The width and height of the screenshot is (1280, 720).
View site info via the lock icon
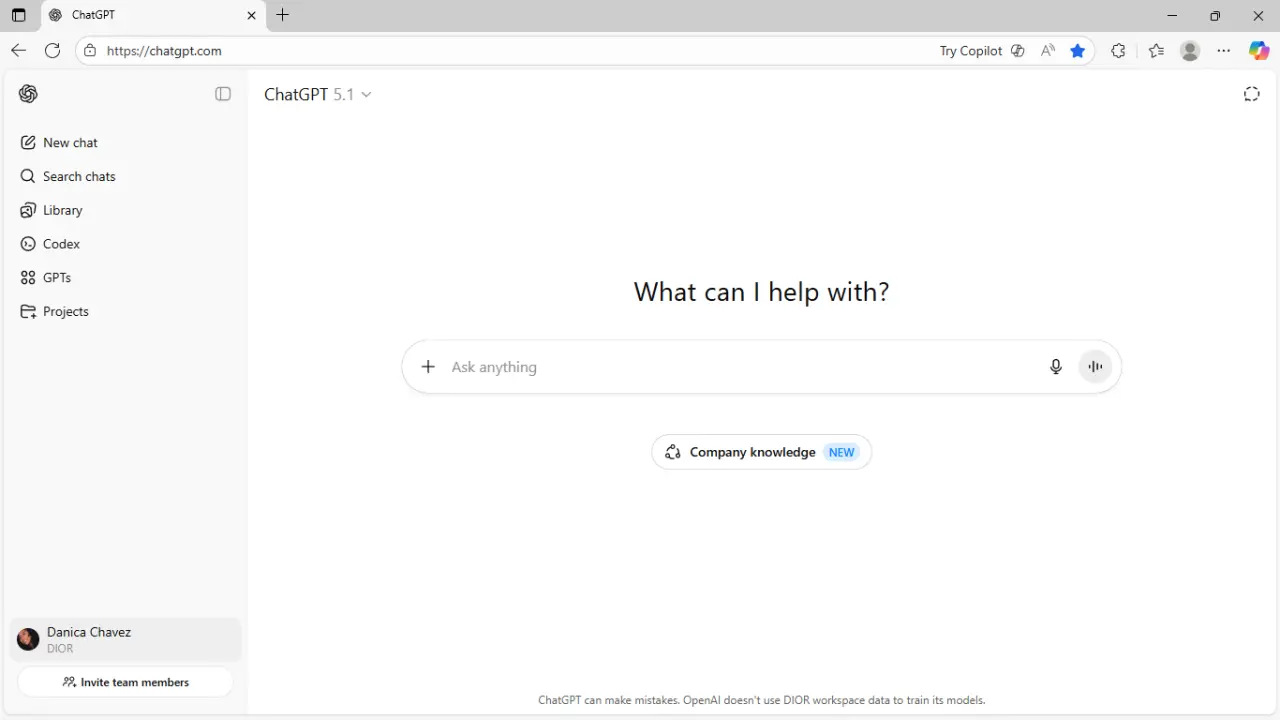(90, 51)
